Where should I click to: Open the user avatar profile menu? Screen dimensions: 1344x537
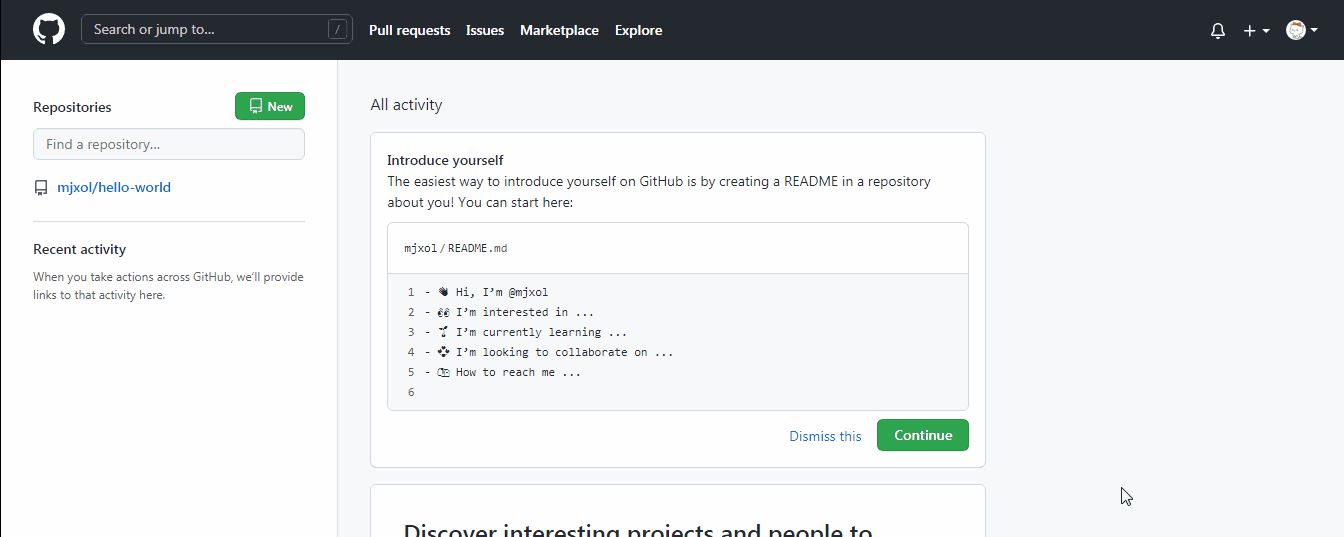click(x=1301, y=31)
